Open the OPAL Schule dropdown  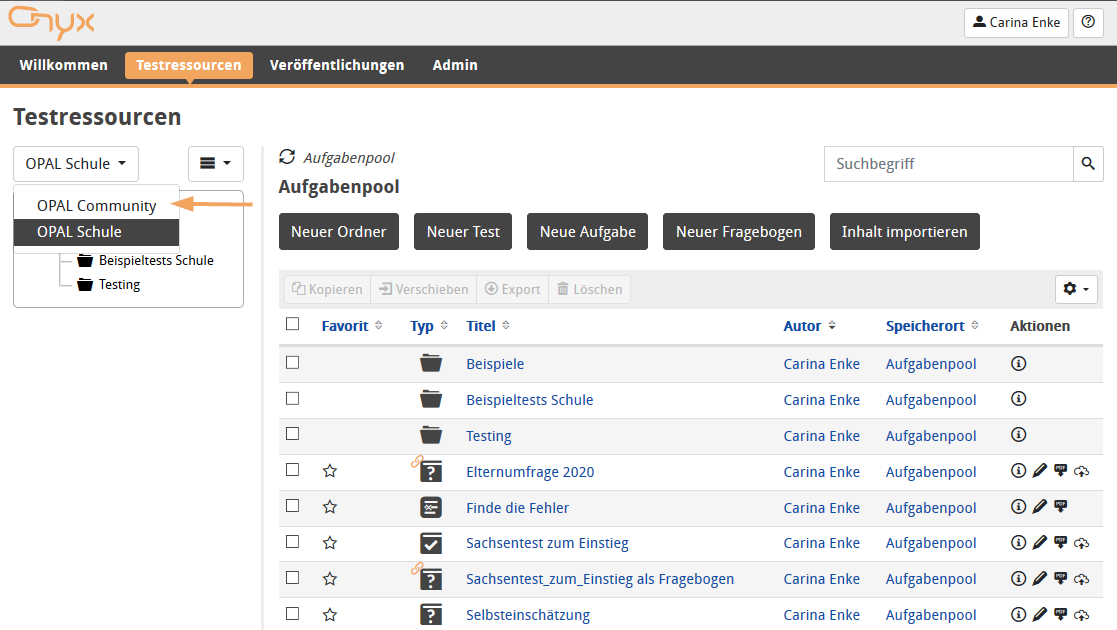point(76,164)
